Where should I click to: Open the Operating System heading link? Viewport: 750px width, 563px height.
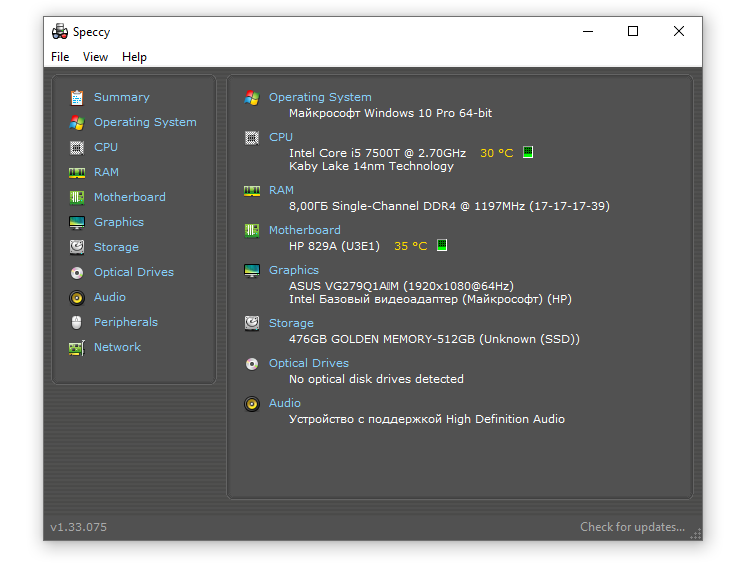tap(320, 97)
